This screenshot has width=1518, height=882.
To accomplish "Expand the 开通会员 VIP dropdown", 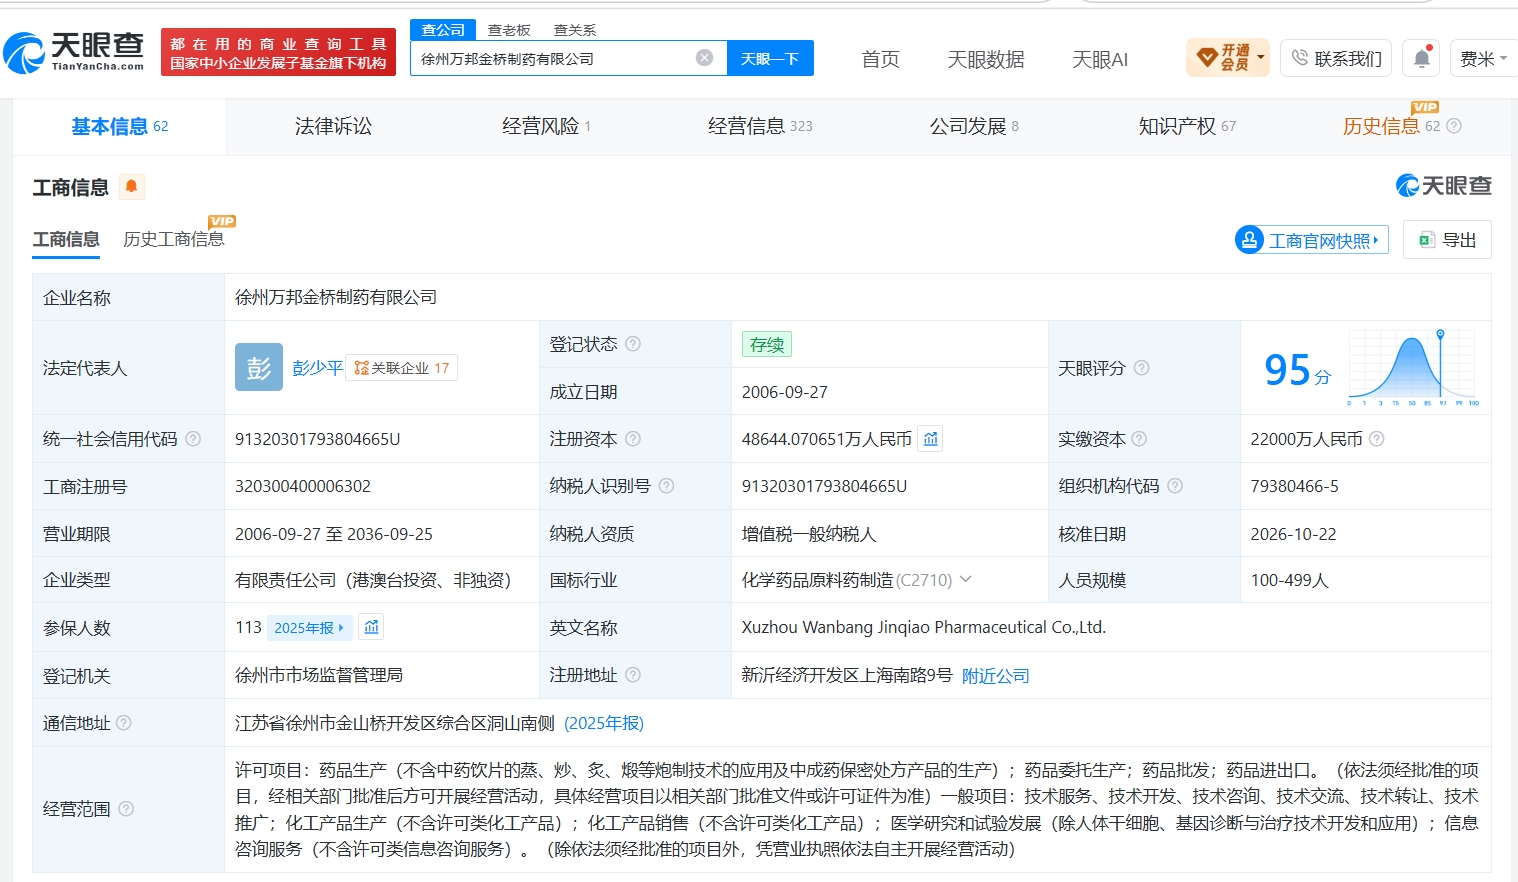I will (x=1228, y=58).
